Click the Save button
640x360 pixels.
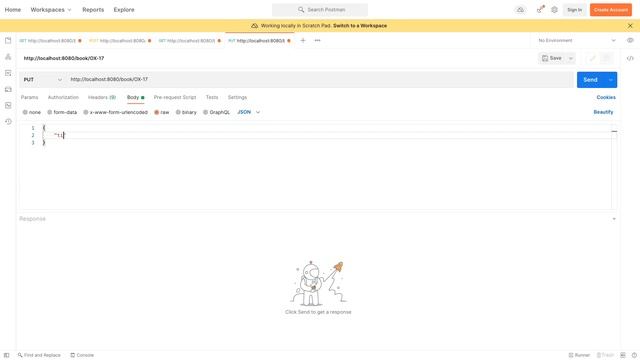pyautogui.click(x=551, y=58)
